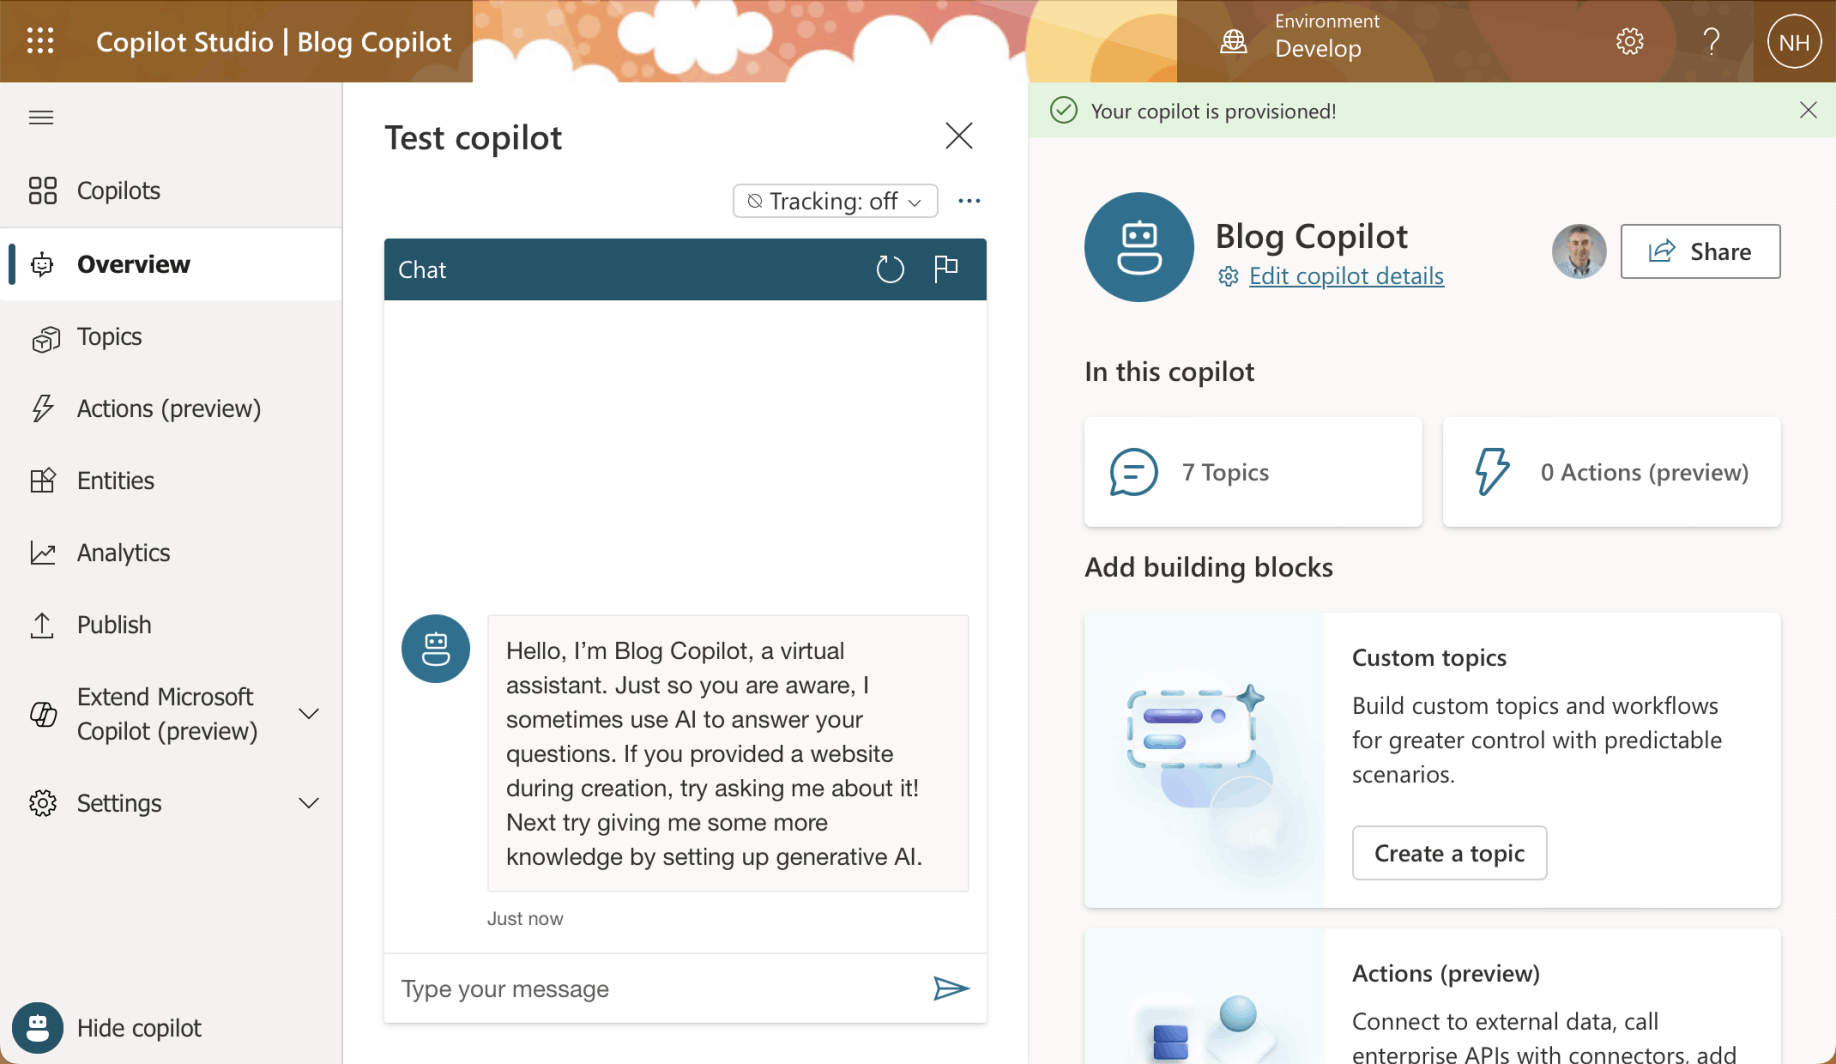Open the Edit copilot details link

pyautogui.click(x=1345, y=276)
